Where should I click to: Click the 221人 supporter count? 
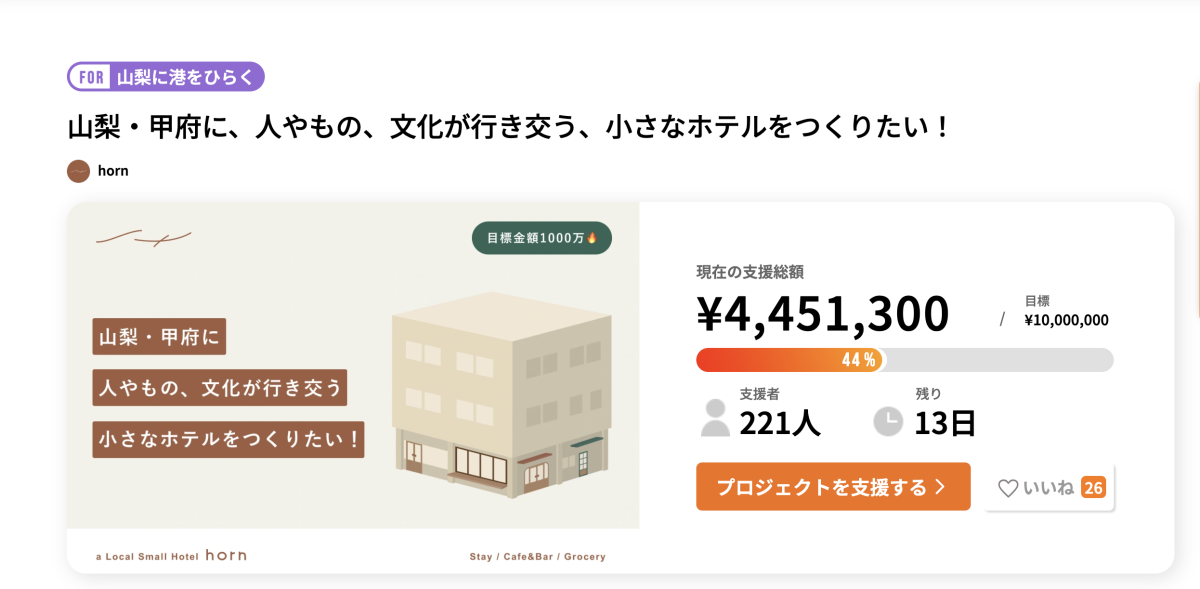coord(780,423)
